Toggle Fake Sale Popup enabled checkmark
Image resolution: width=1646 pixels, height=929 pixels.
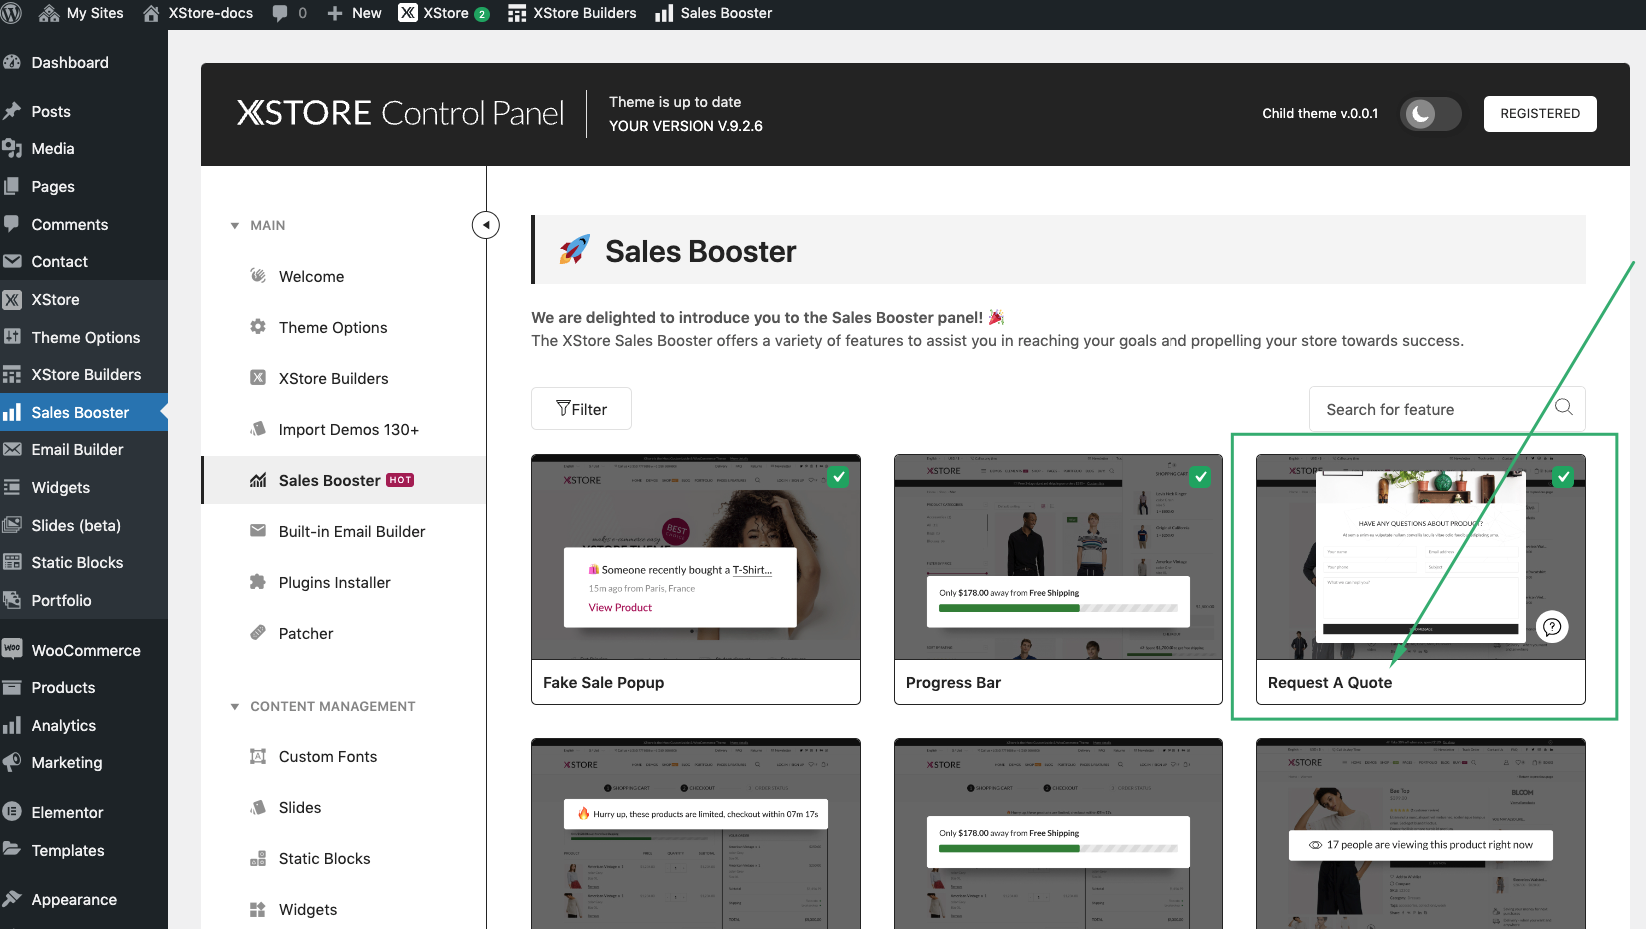pyautogui.click(x=839, y=477)
